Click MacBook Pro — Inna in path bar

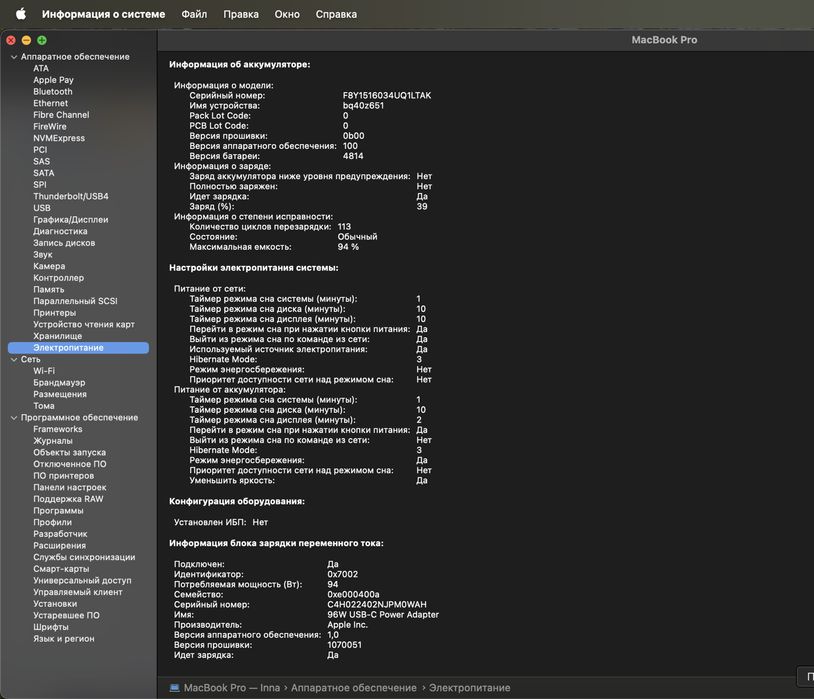tap(232, 688)
